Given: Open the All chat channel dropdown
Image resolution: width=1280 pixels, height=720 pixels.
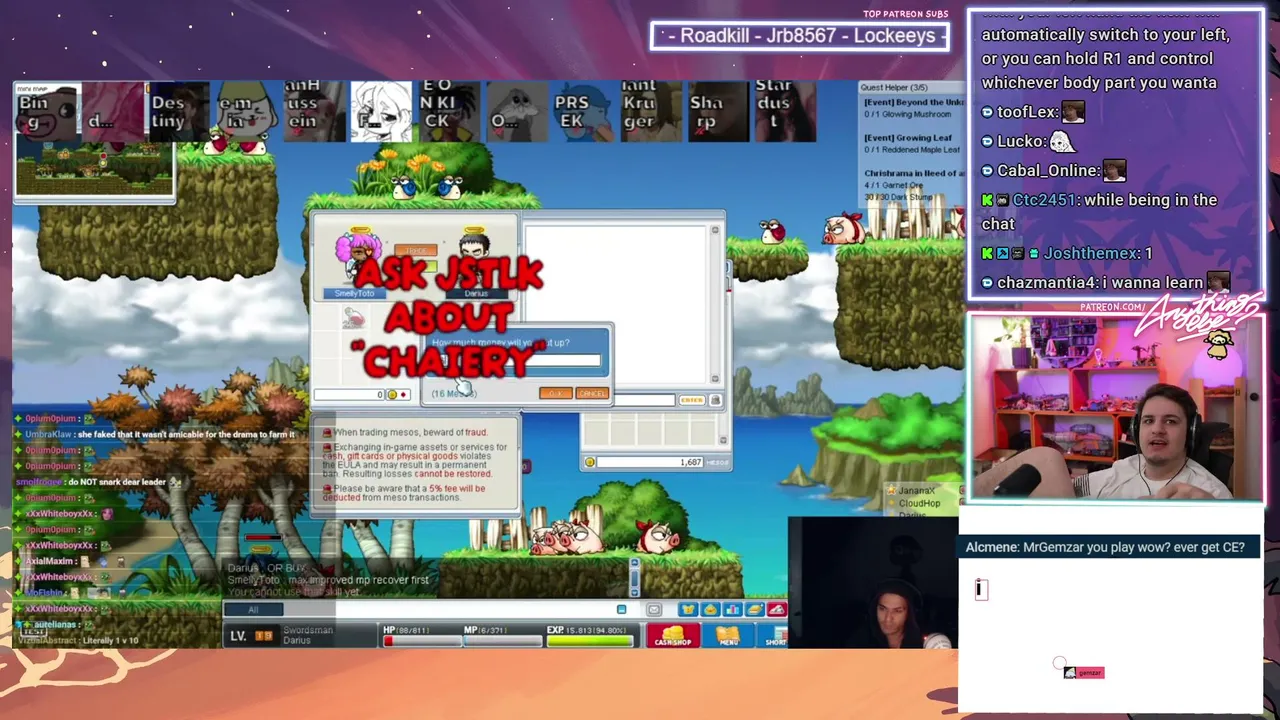Looking at the screenshot, I should coord(253,610).
